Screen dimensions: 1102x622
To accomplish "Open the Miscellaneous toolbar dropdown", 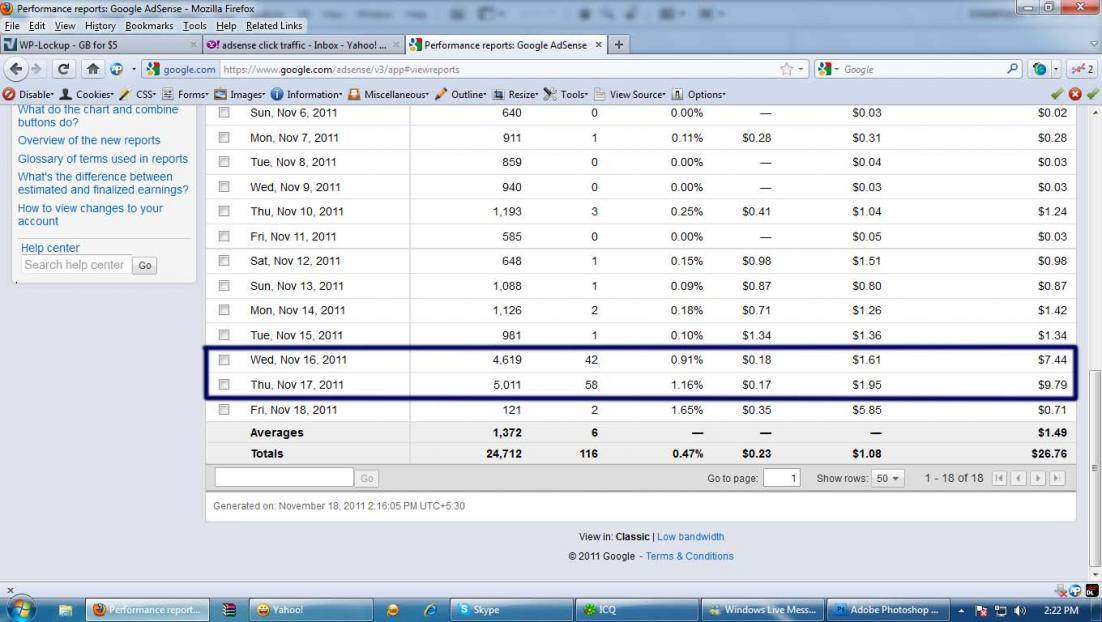I will [x=389, y=94].
